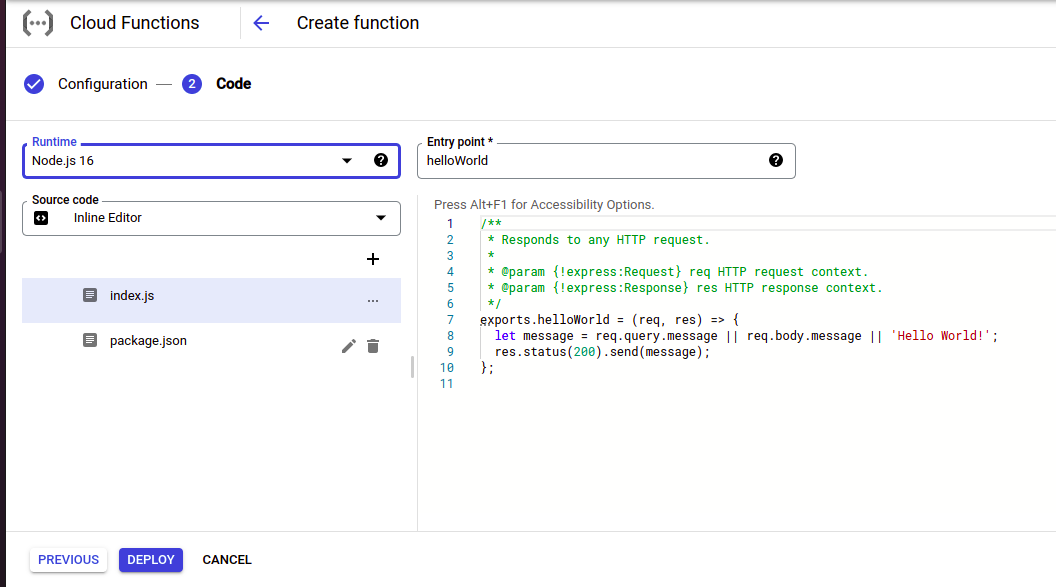
Task: Add a new file with plus icon
Action: pyautogui.click(x=373, y=259)
